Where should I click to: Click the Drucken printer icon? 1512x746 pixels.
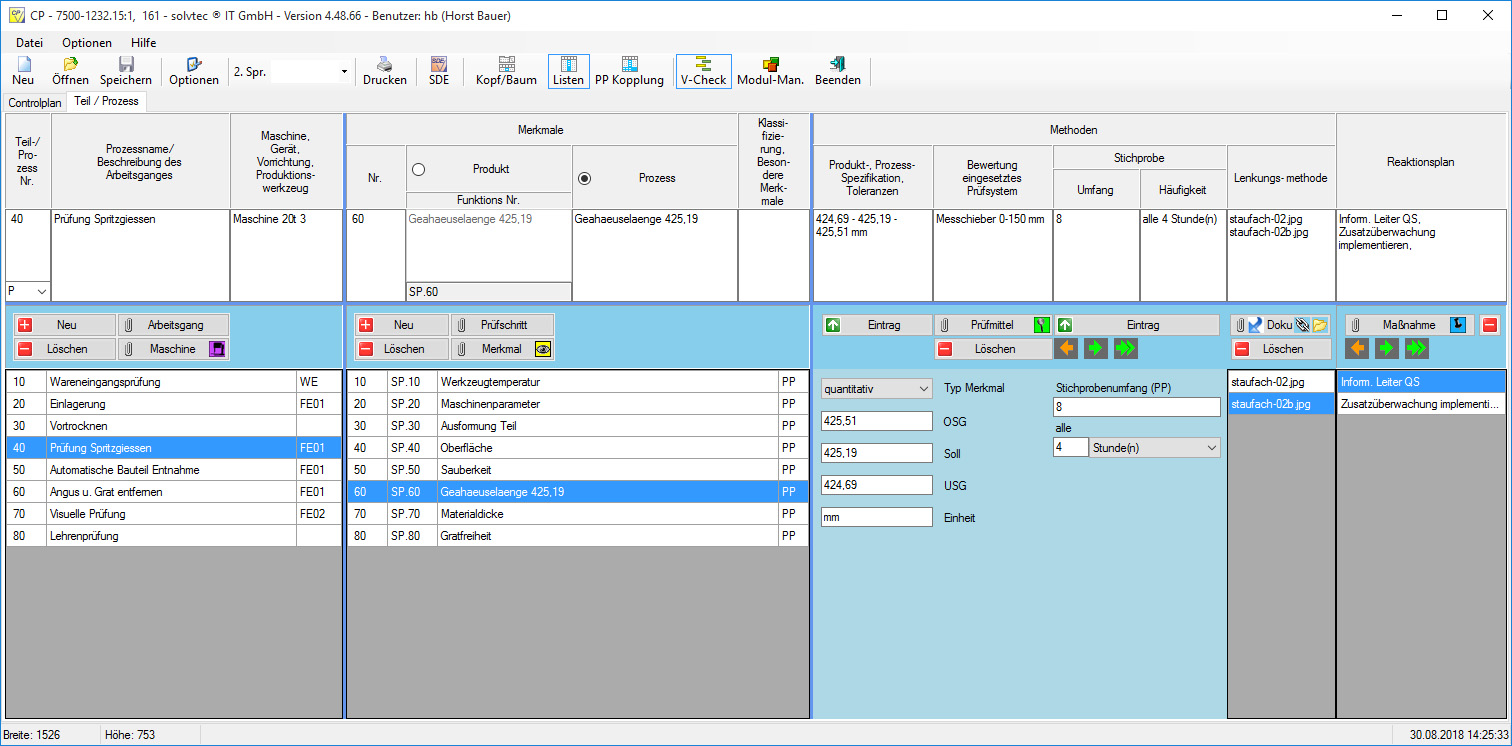click(384, 64)
